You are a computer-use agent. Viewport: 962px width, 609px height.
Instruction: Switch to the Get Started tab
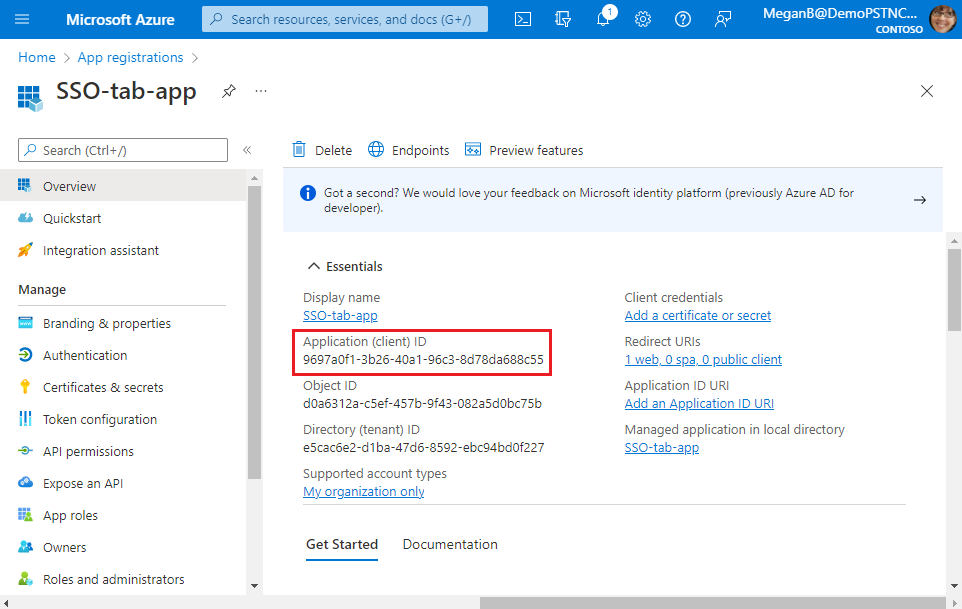pos(342,545)
